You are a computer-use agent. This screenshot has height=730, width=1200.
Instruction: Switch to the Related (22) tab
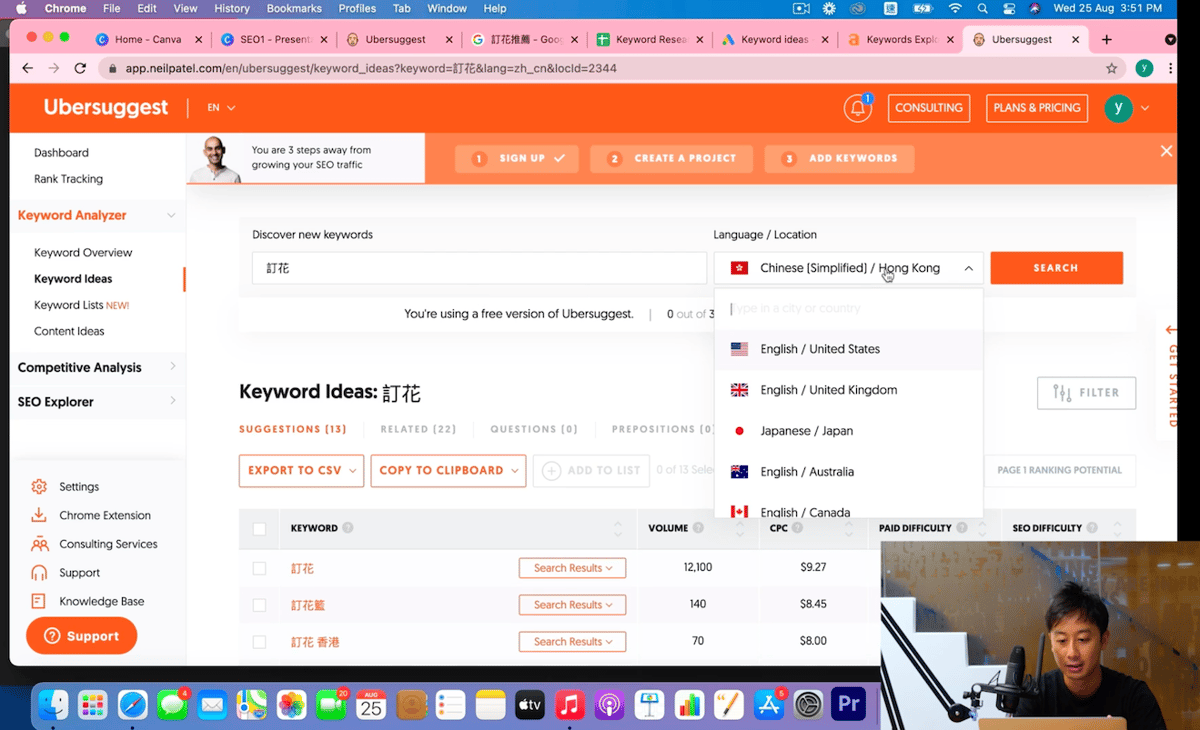(x=418, y=429)
